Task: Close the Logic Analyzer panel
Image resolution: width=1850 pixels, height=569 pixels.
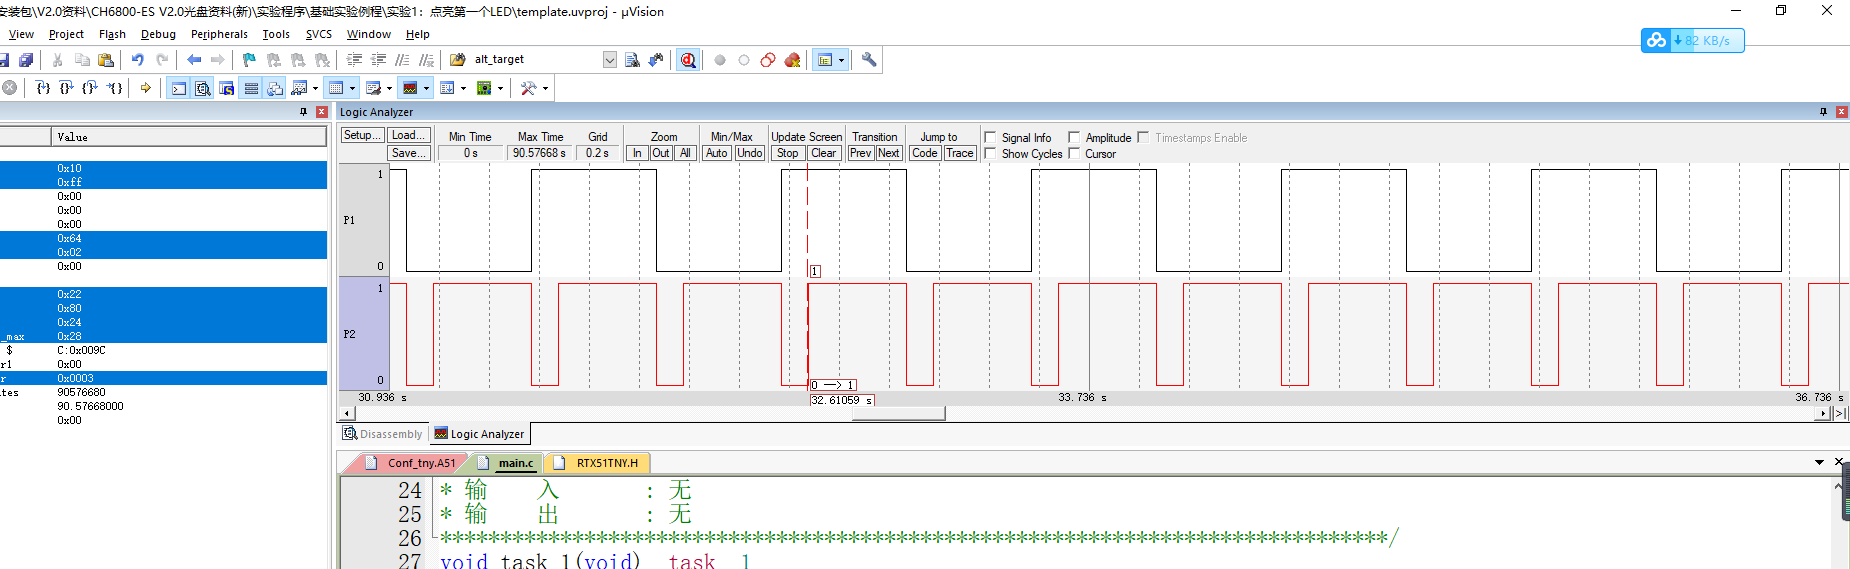Action: (1841, 112)
